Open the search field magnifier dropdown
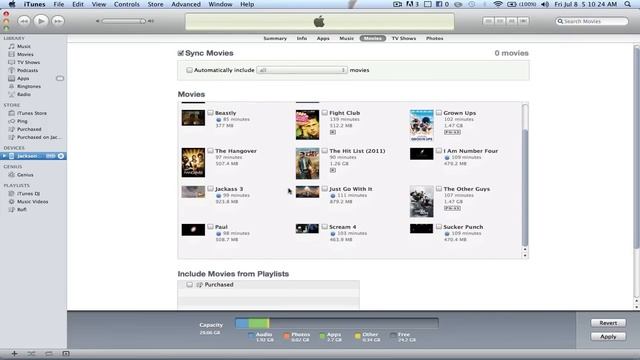The width and height of the screenshot is (640, 360). 560,21
